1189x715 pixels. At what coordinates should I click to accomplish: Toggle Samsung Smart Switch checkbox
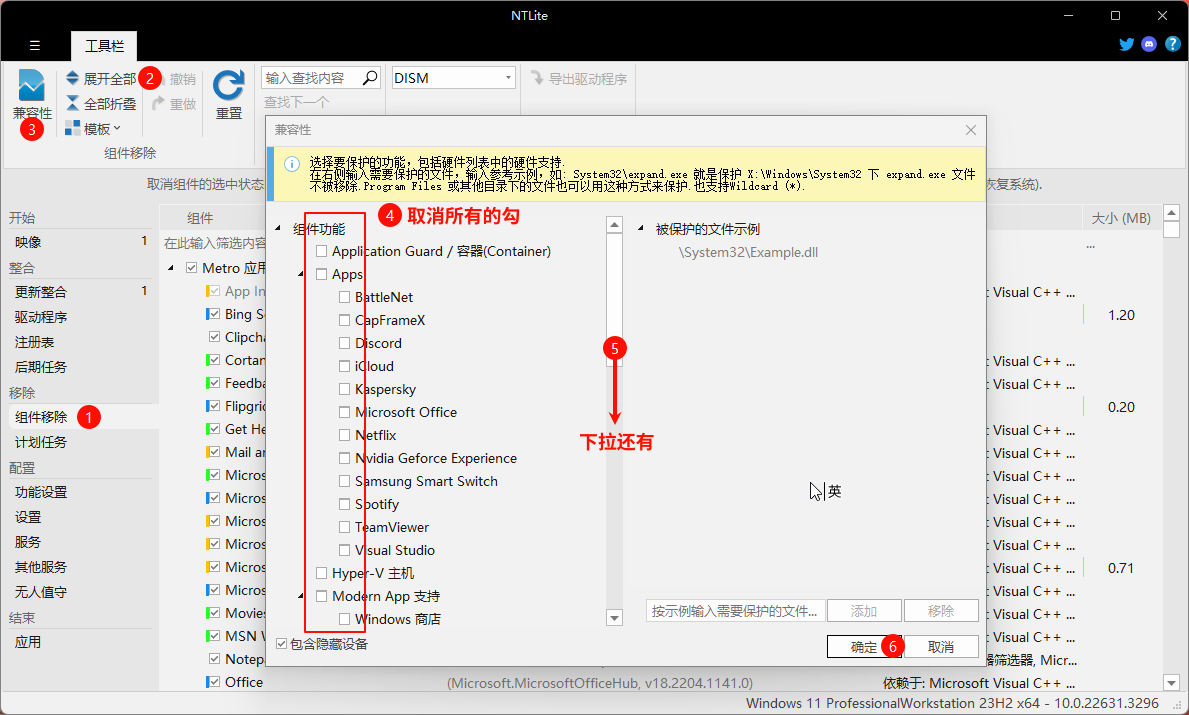[x=344, y=481]
